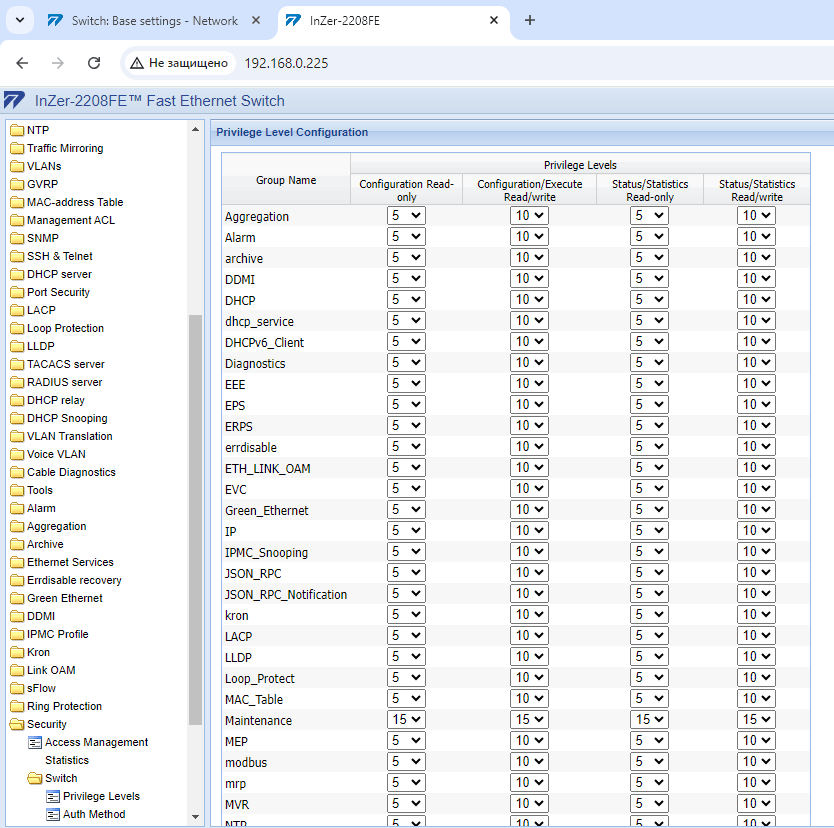Image resolution: width=834 pixels, height=828 pixels.
Task: Click the Green_Ethernet group name
Action: pyautogui.click(x=266, y=511)
